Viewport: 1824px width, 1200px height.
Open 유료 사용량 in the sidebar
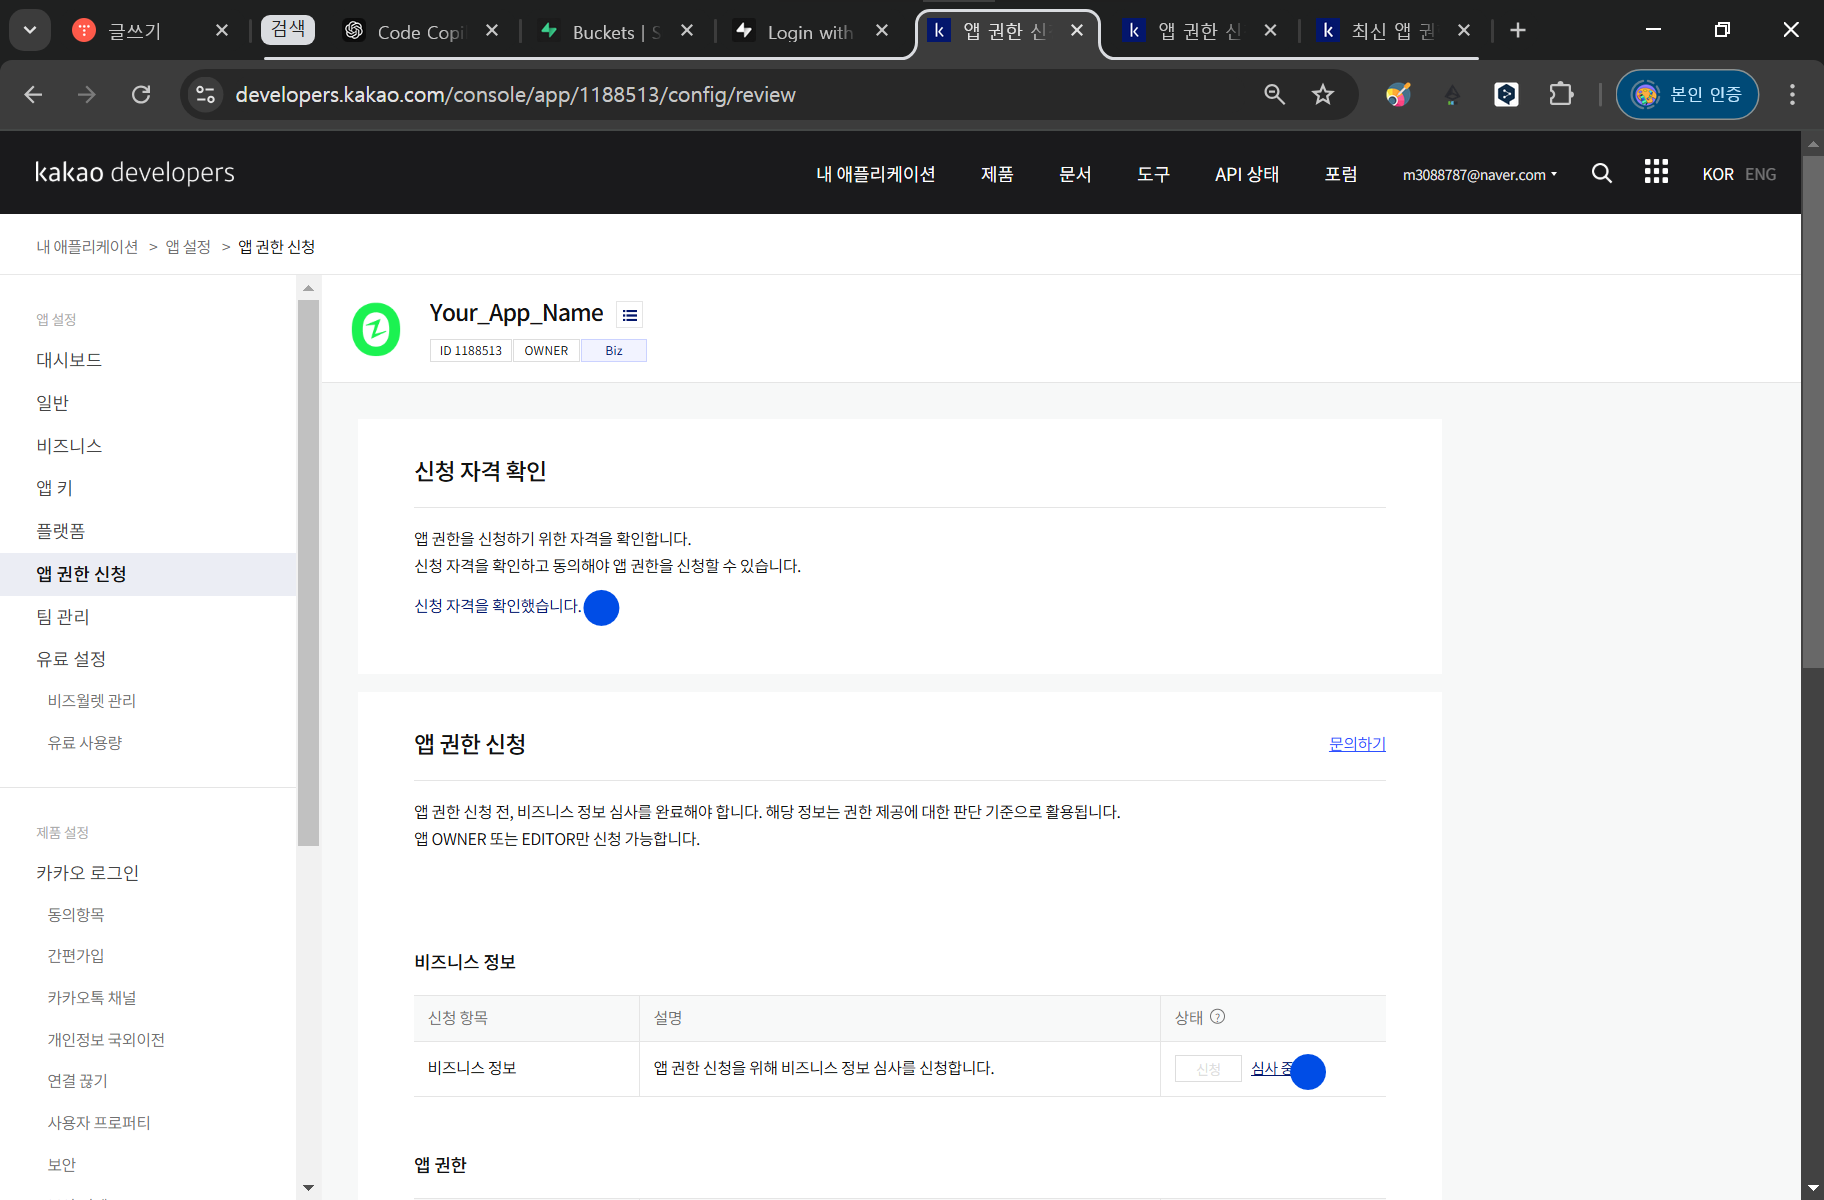click(85, 743)
